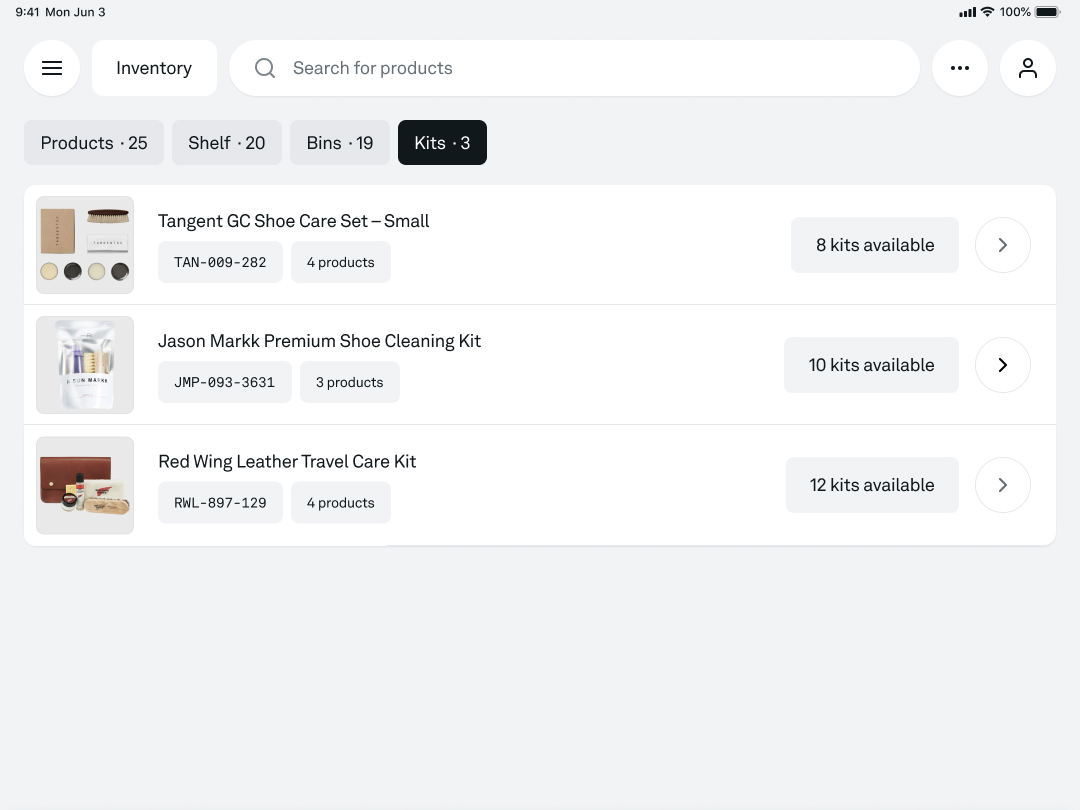The image size is (1080, 810).
Task: Tap the 9:41 time in the status bar
Action: point(28,12)
